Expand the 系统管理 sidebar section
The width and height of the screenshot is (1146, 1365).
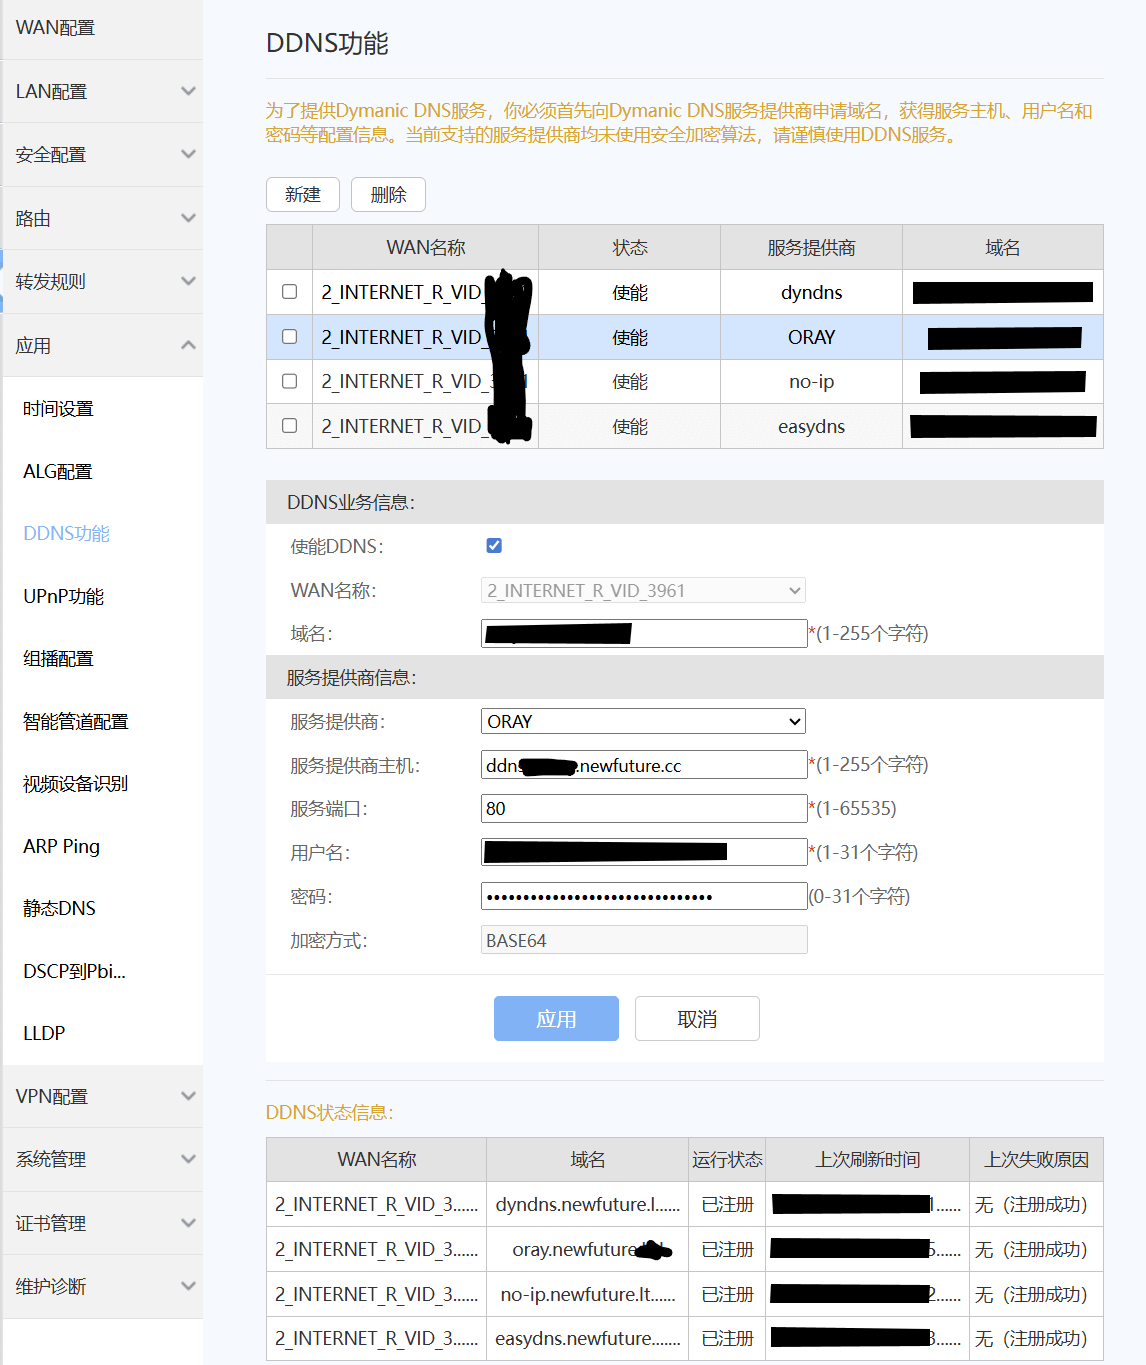click(x=102, y=1159)
